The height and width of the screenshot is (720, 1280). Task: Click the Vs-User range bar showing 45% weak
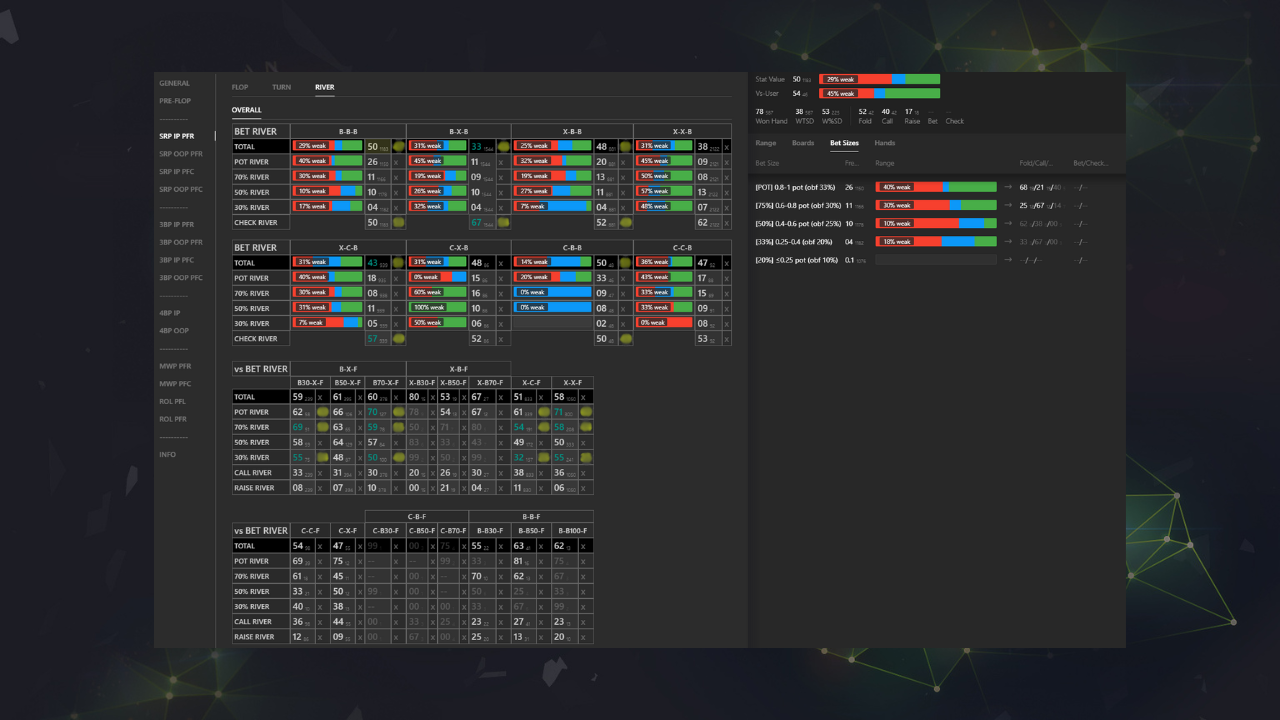coord(879,93)
